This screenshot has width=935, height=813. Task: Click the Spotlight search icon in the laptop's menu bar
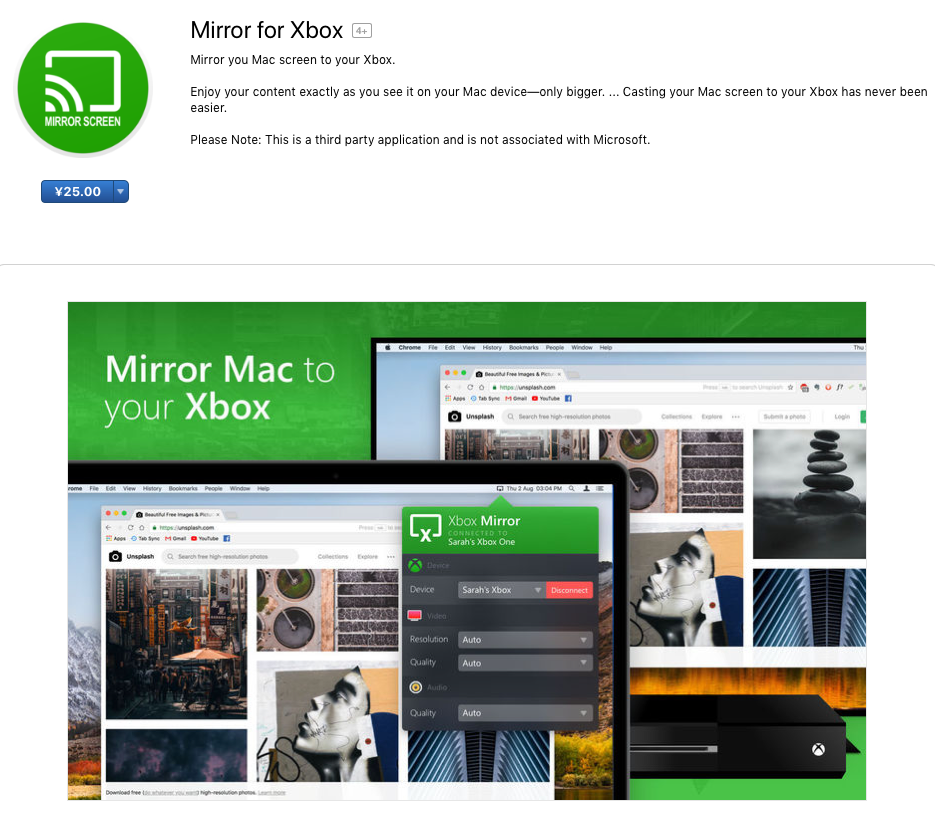coord(571,489)
